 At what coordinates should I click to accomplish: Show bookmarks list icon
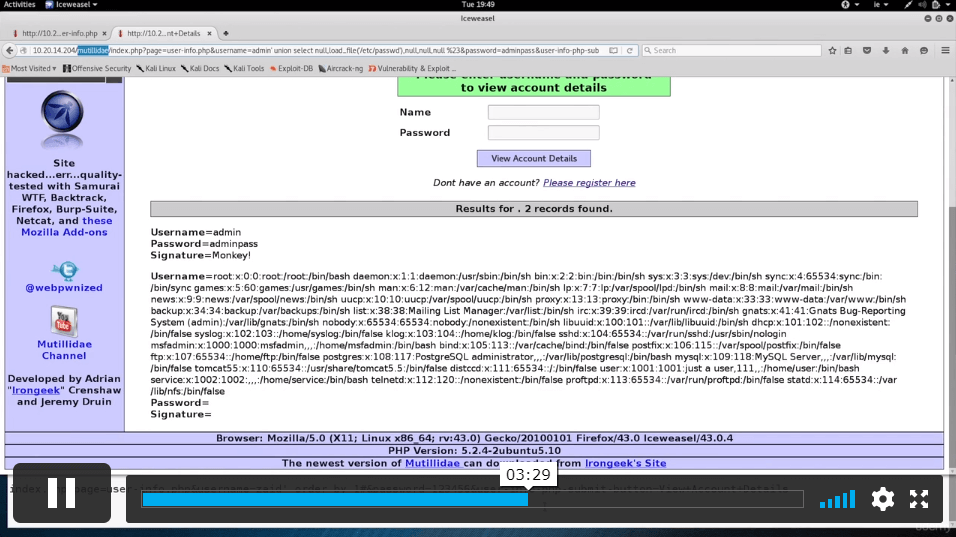848,51
